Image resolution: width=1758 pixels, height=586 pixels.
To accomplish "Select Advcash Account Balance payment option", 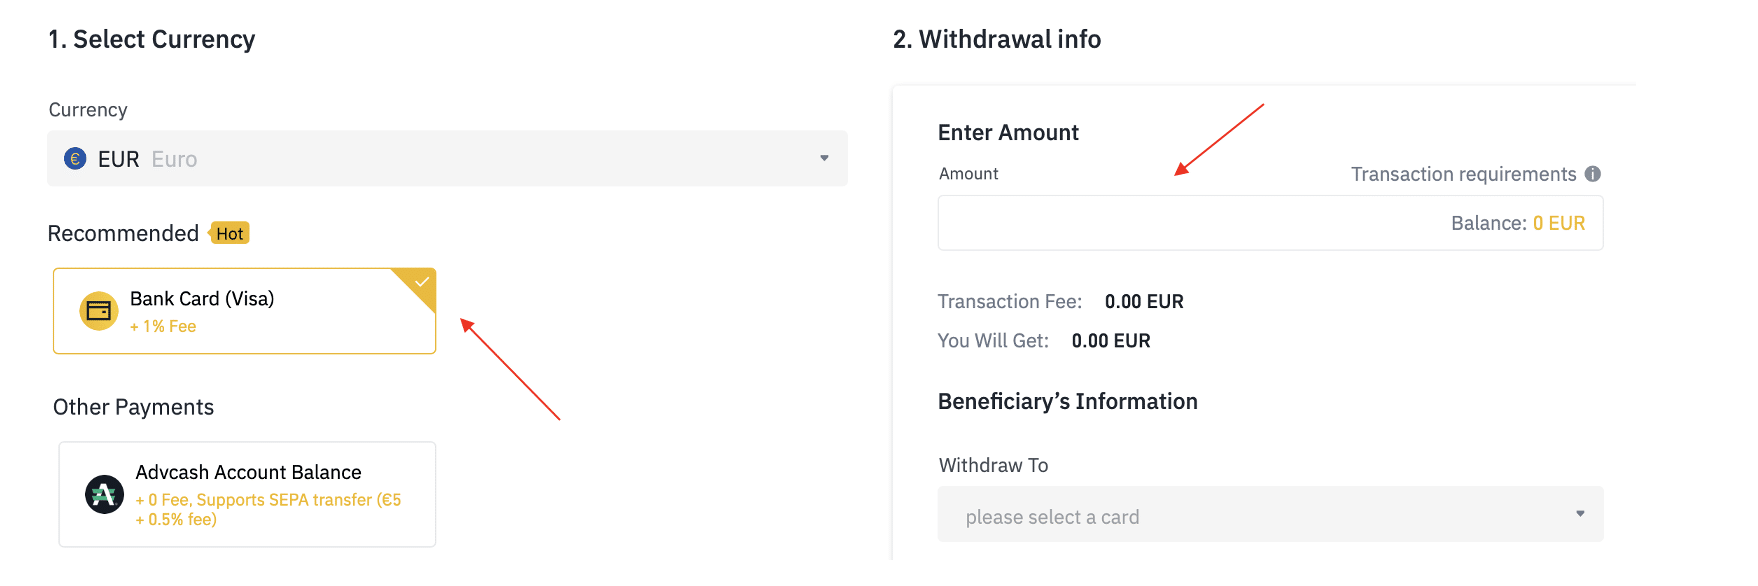I will point(247,494).
